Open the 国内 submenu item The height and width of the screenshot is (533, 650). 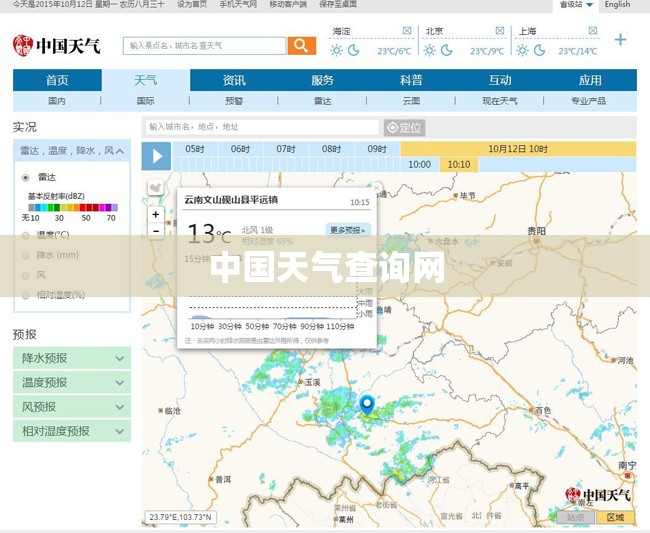pos(57,101)
